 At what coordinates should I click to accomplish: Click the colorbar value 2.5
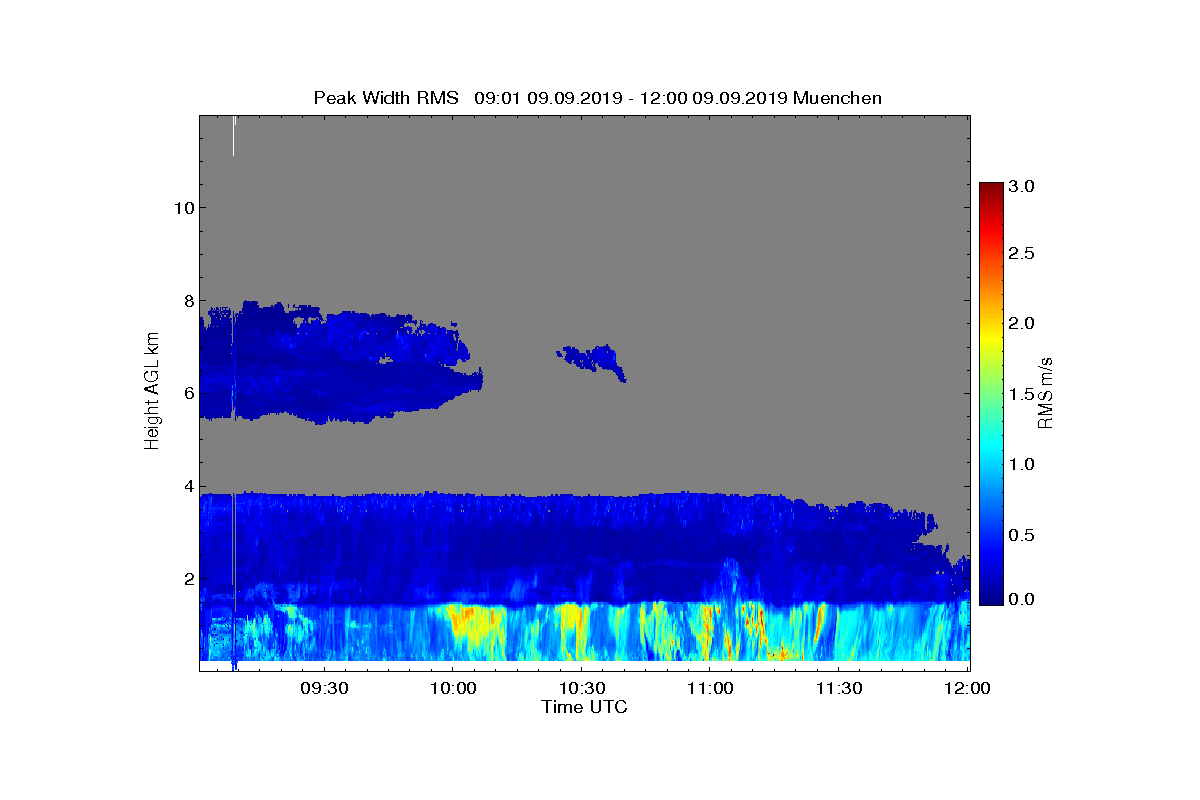(x=1021, y=254)
